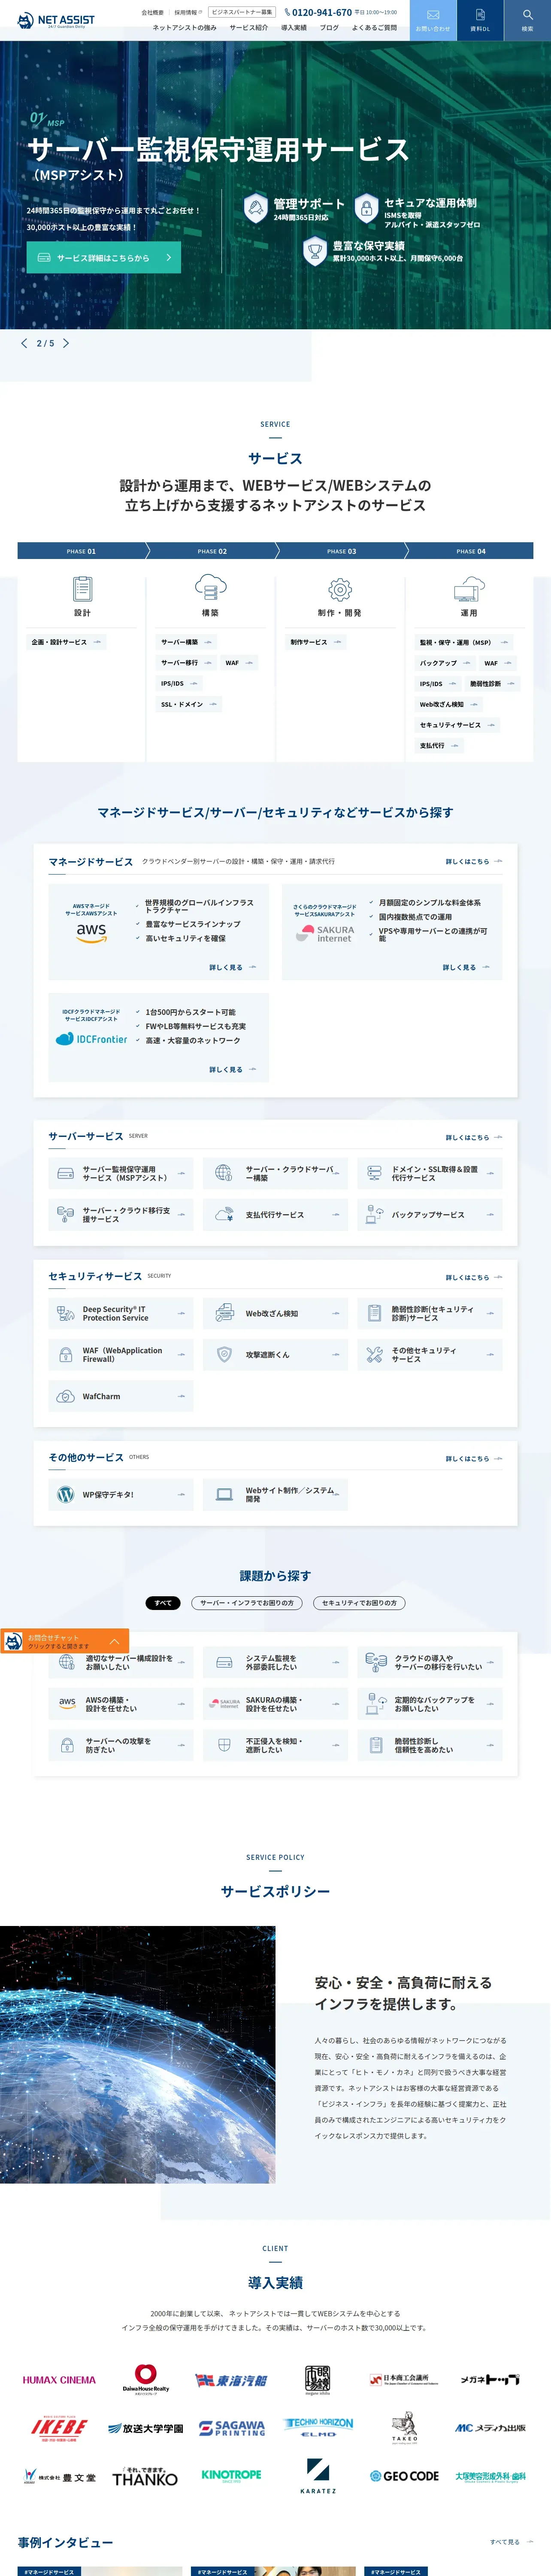Screen dimensions: 551x2576
Task: Click セキュリティサービス link under 運用
Action: pyautogui.click(x=457, y=725)
